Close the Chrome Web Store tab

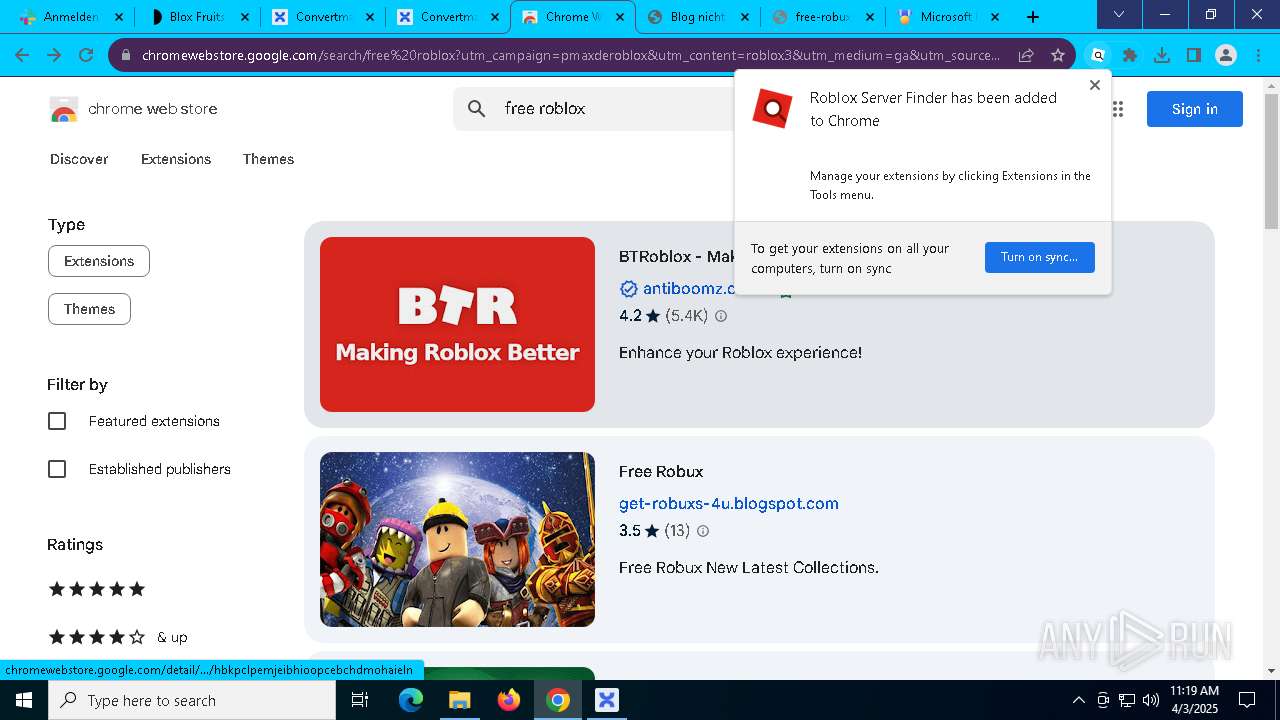click(x=619, y=17)
